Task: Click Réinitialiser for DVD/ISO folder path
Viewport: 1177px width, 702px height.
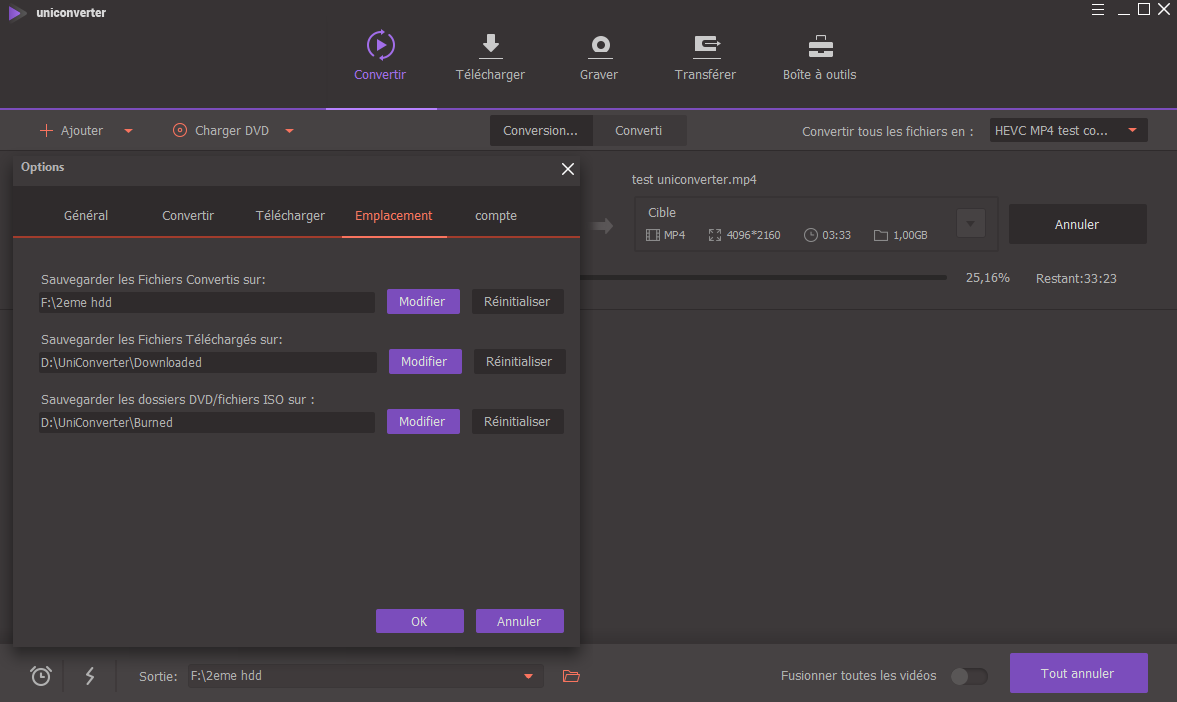Action: point(517,421)
